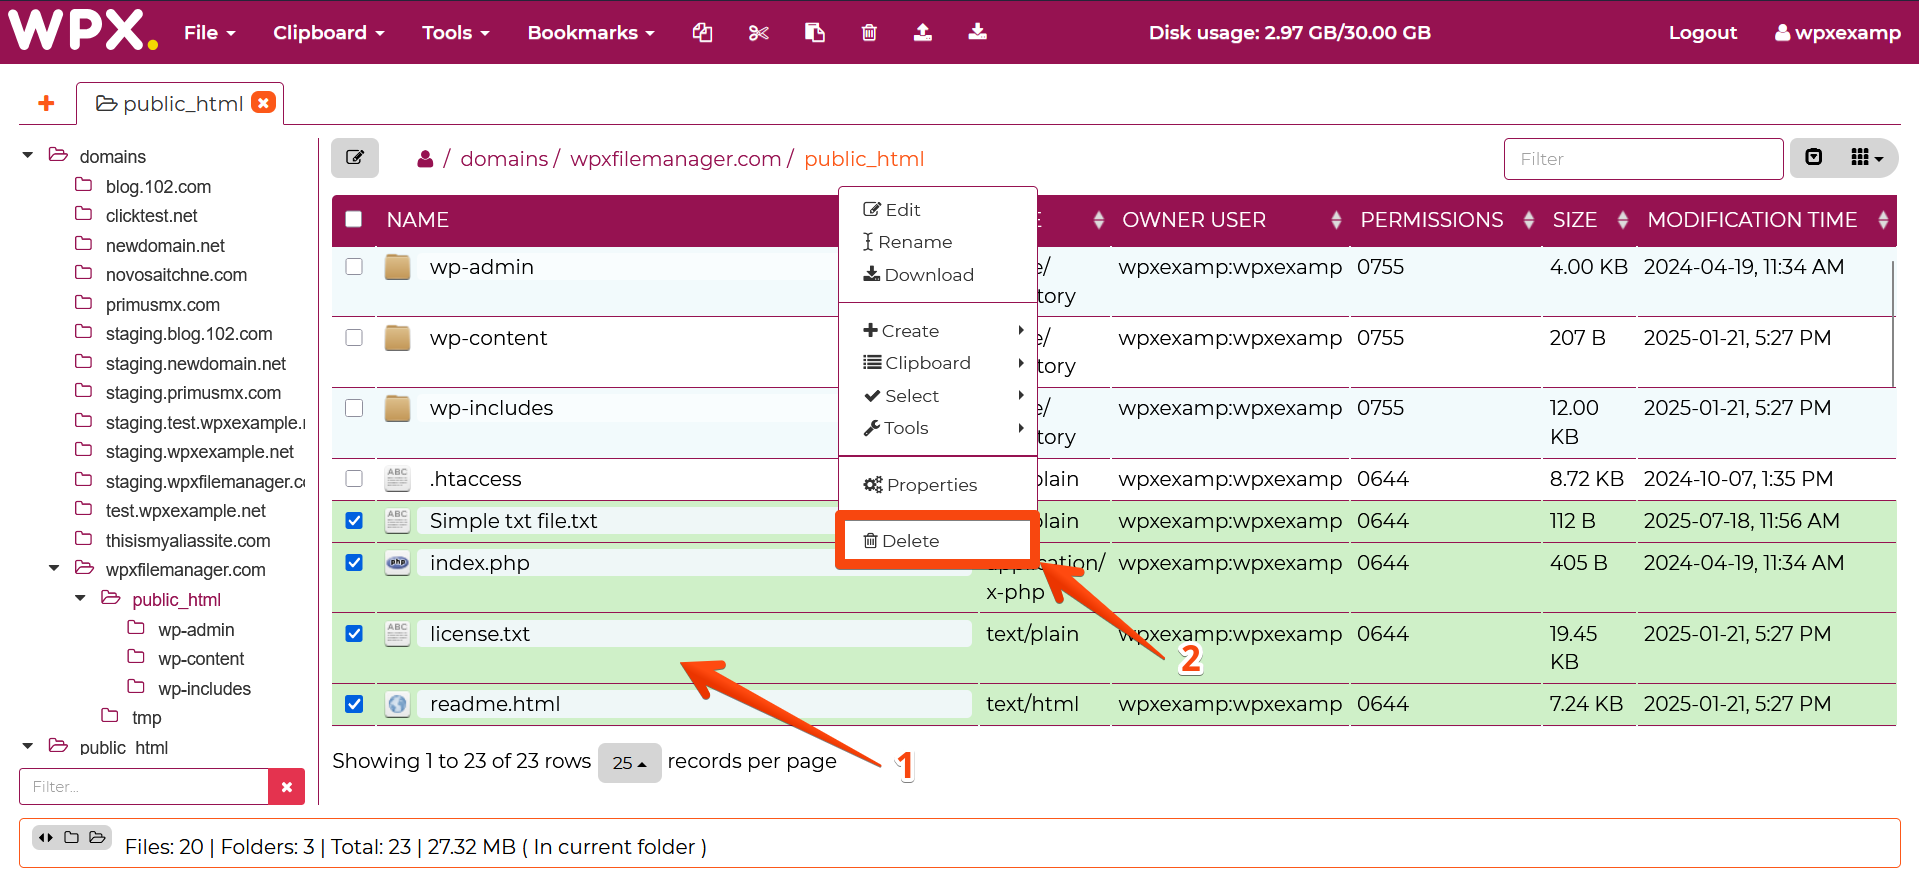Click the collapse sidebar arrows icon

tap(46, 838)
